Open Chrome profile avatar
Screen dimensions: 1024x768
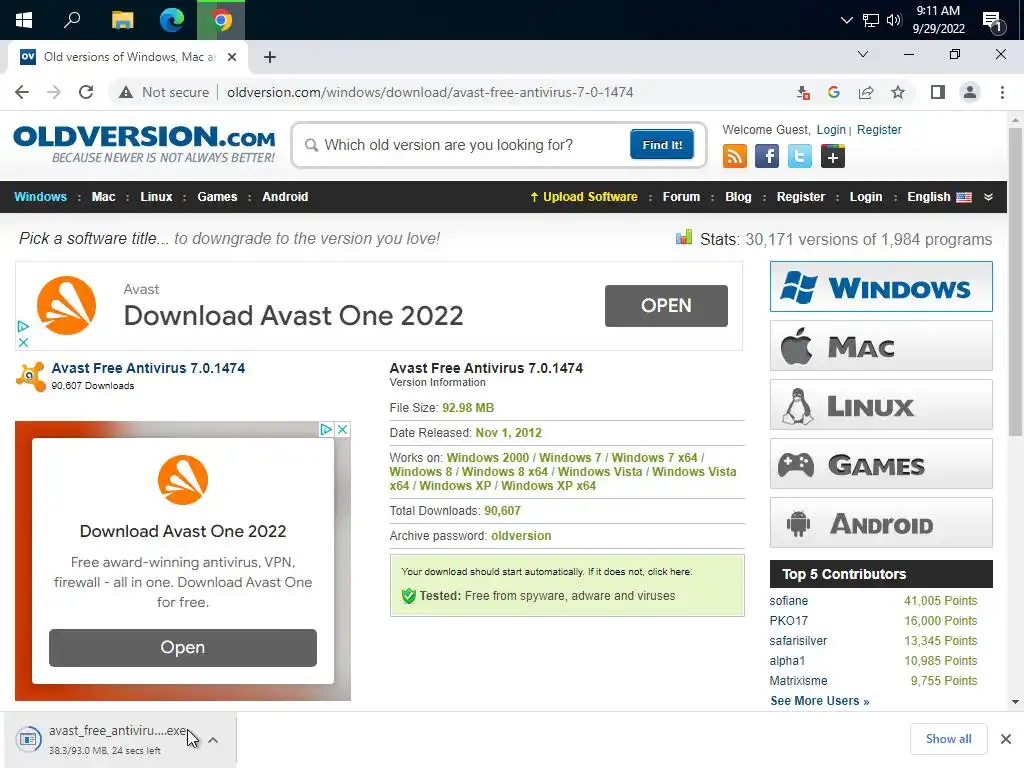click(x=970, y=92)
